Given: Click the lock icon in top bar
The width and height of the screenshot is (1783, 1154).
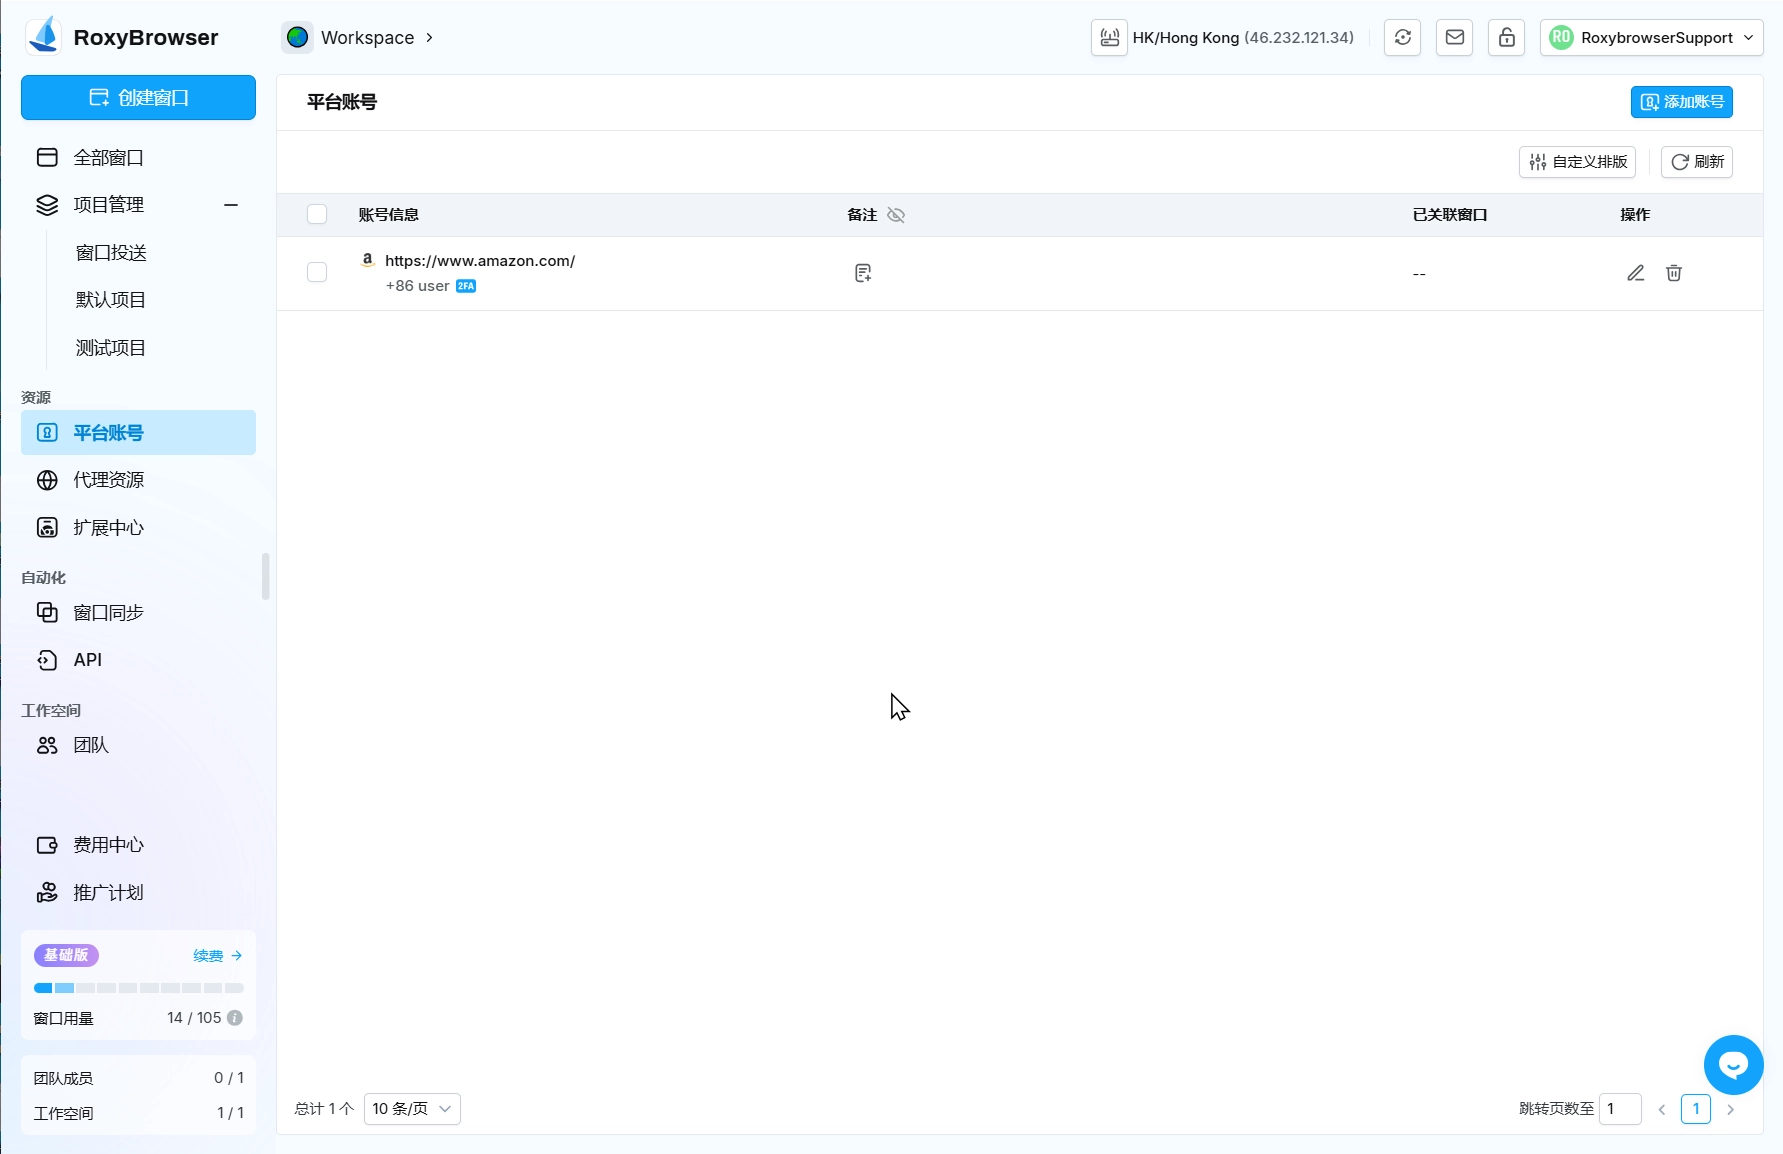Looking at the screenshot, I should coord(1506,38).
